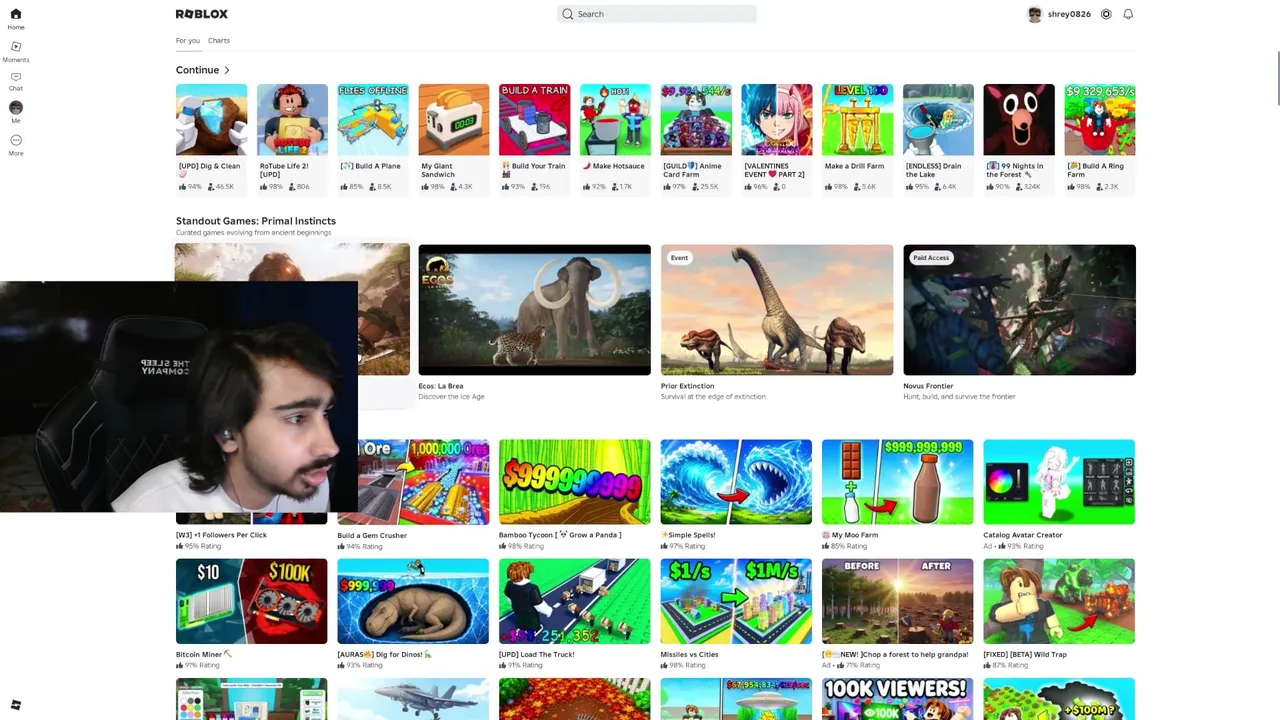Screen dimensions: 1280x720
Task: Open Novus Frontier banner image
Action: click(x=1019, y=310)
